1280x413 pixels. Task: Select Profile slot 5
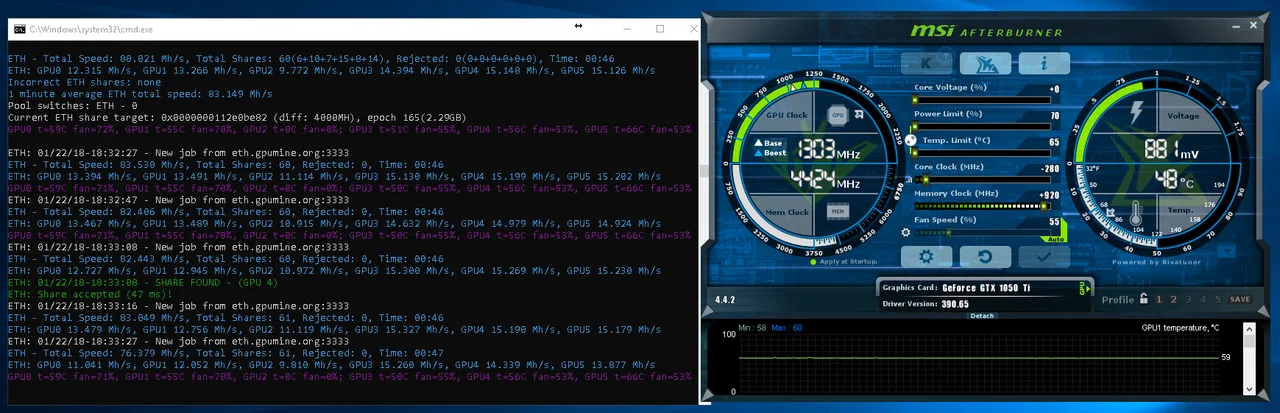pos(1218,299)
